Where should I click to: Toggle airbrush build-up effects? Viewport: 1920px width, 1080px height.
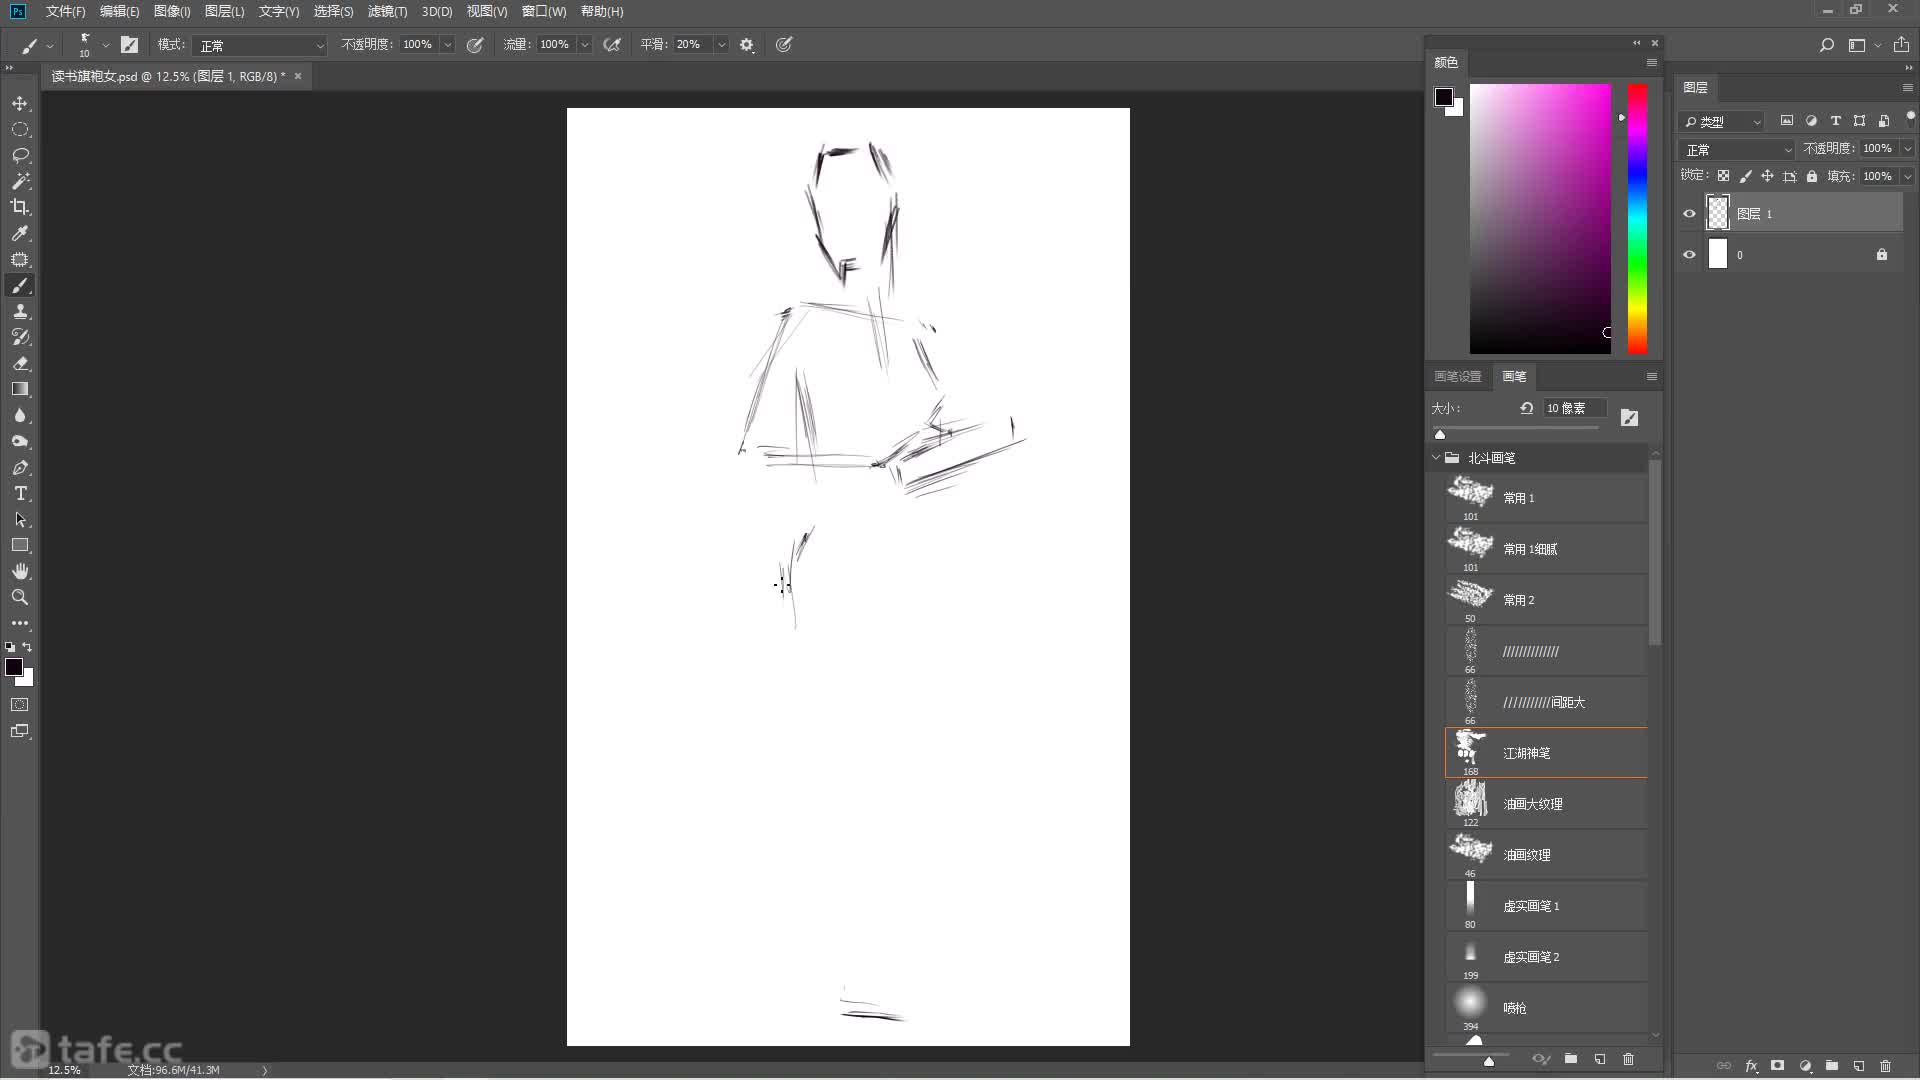pyautogui.click(x=612, y=45)
